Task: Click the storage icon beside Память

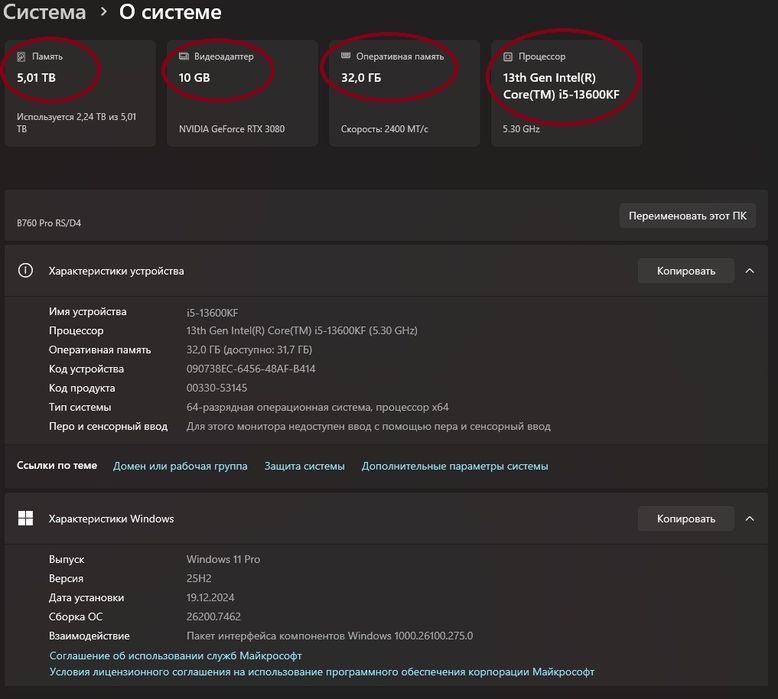Action: pyautogui.click(x=21, y=57)
